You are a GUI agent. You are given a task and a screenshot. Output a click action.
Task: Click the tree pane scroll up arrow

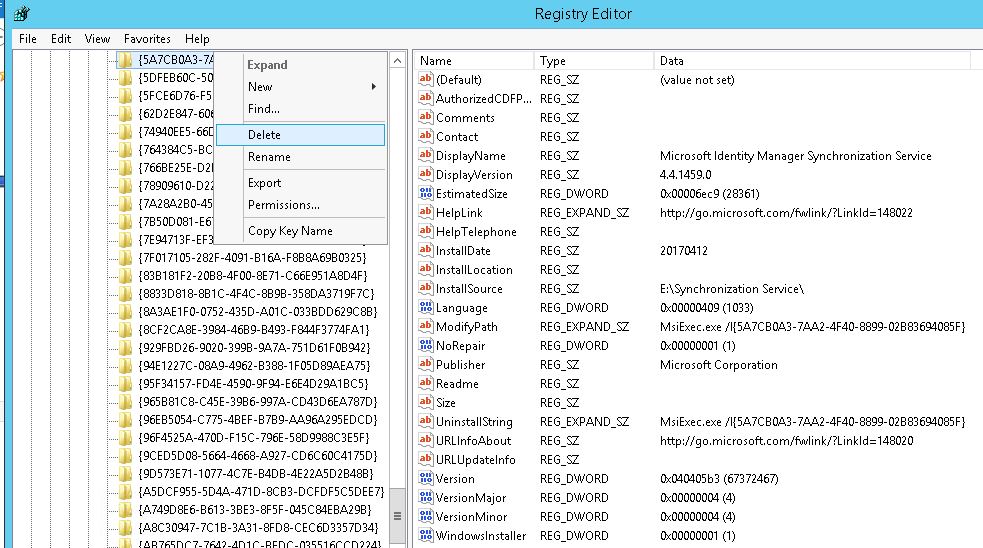397,61
